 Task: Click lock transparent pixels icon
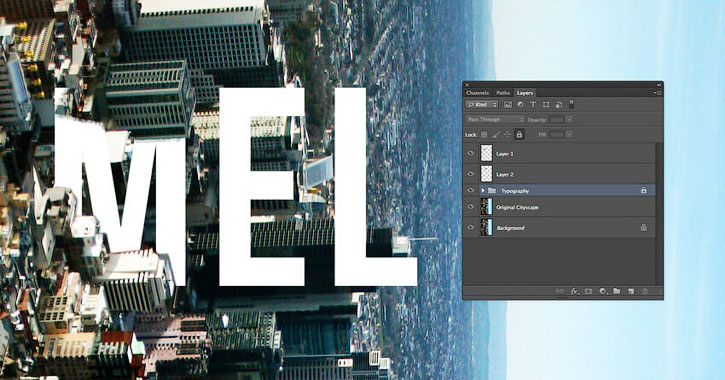[x=484, y=135]
